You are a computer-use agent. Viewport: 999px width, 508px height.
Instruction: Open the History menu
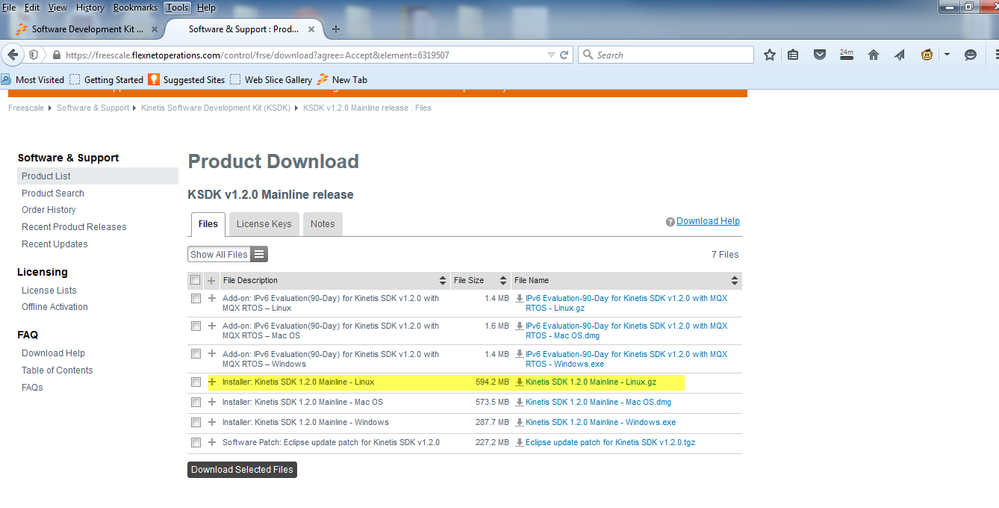click(x=90, y=8)
